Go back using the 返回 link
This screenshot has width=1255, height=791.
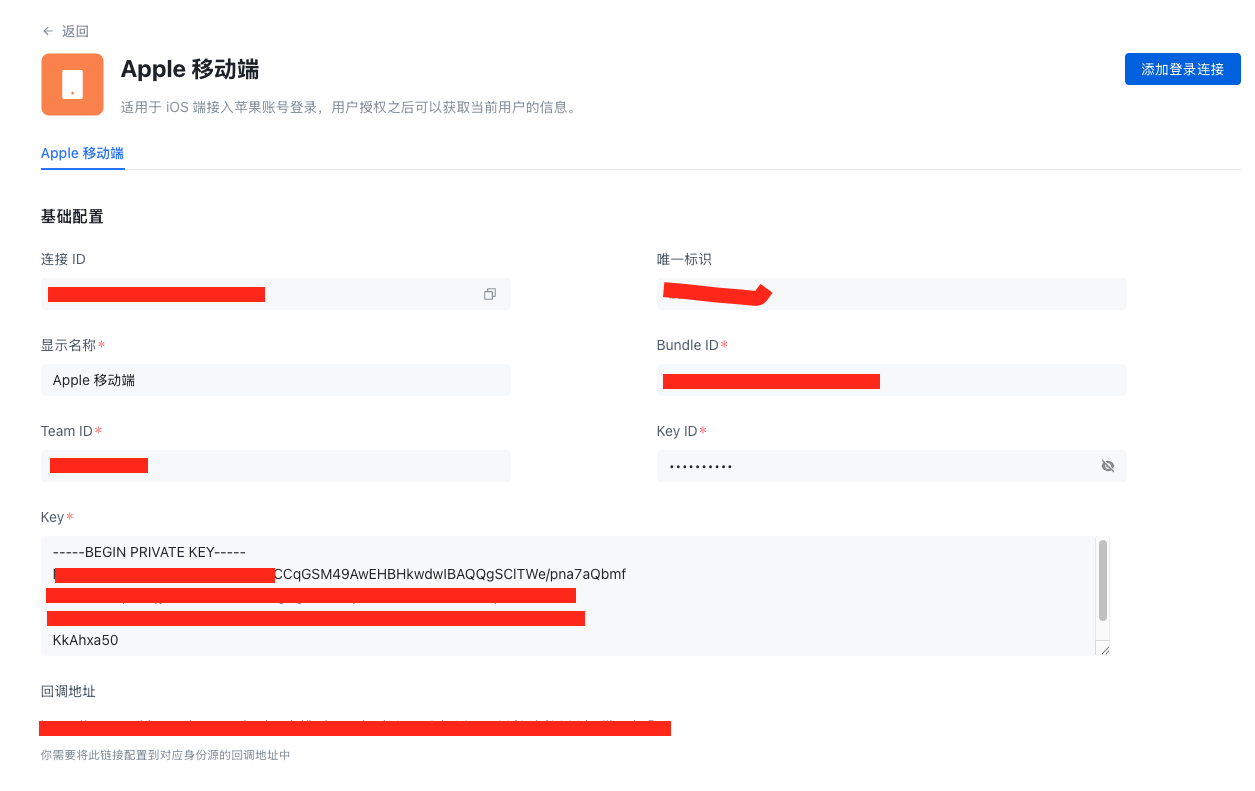tap(65, 31)
